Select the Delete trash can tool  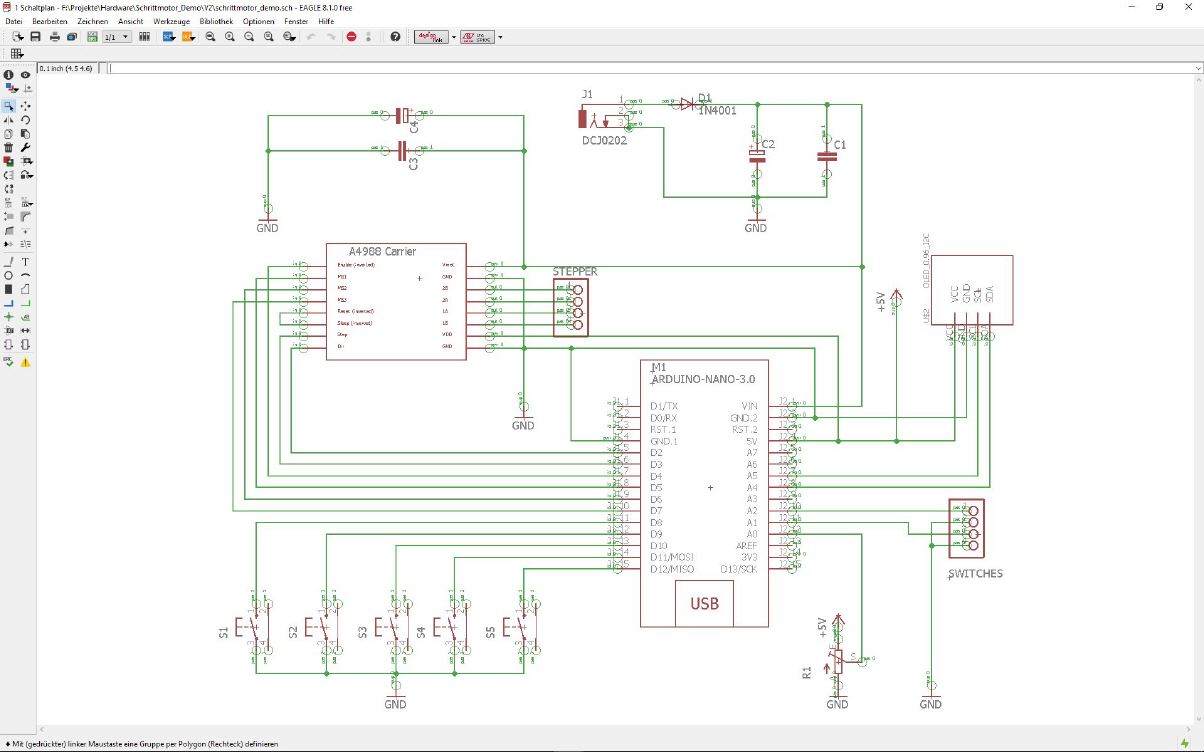[x=9, y=147]
